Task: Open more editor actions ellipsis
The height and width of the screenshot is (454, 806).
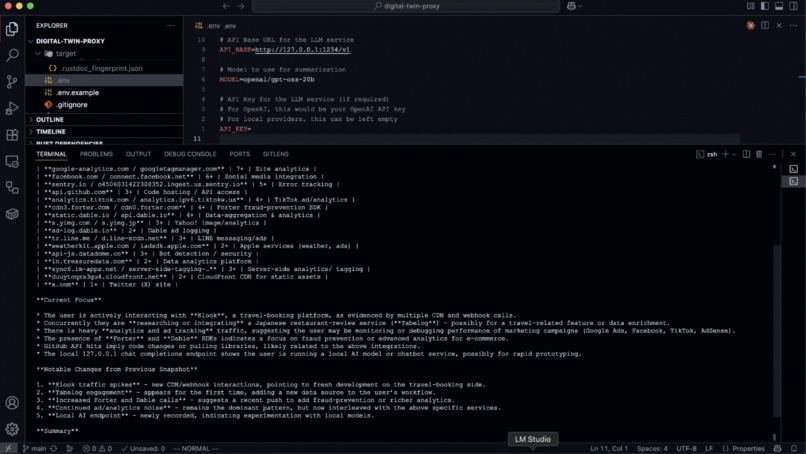Action: coord(793,25)
